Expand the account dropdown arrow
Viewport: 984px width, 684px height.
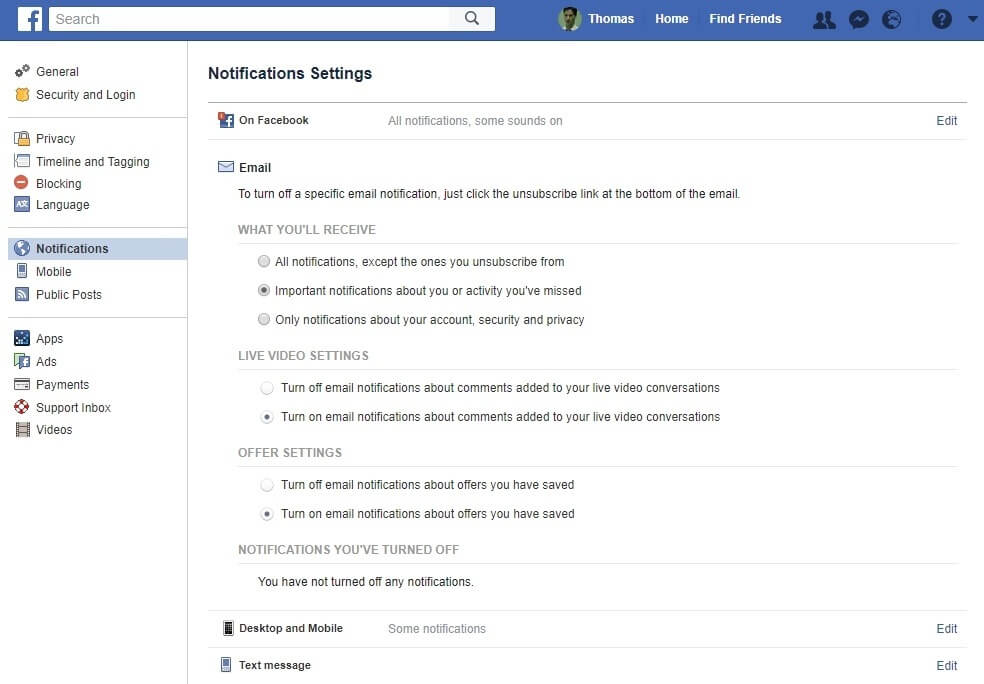973,19
